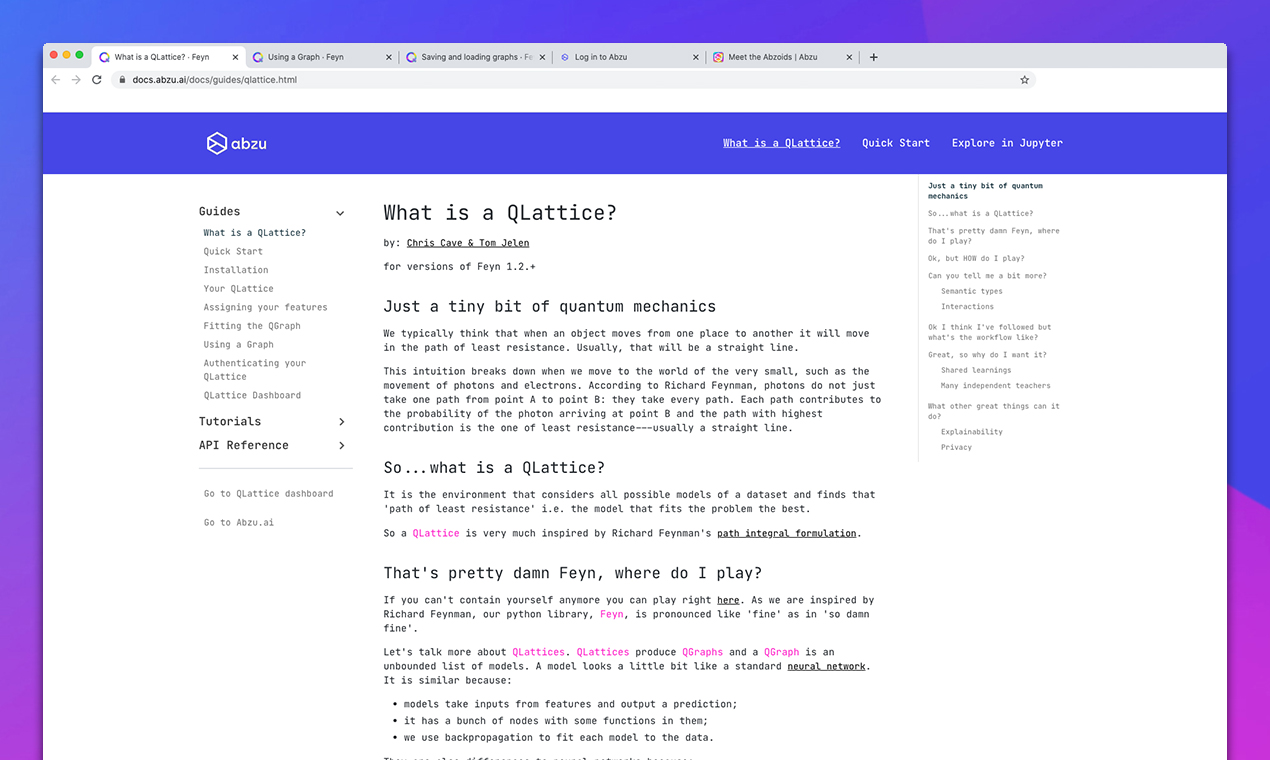Viewport: 1270px width, 760px height.
Task: Select the 'What is a QLattice? · Feyn' tab
Action: pos(168,57)
